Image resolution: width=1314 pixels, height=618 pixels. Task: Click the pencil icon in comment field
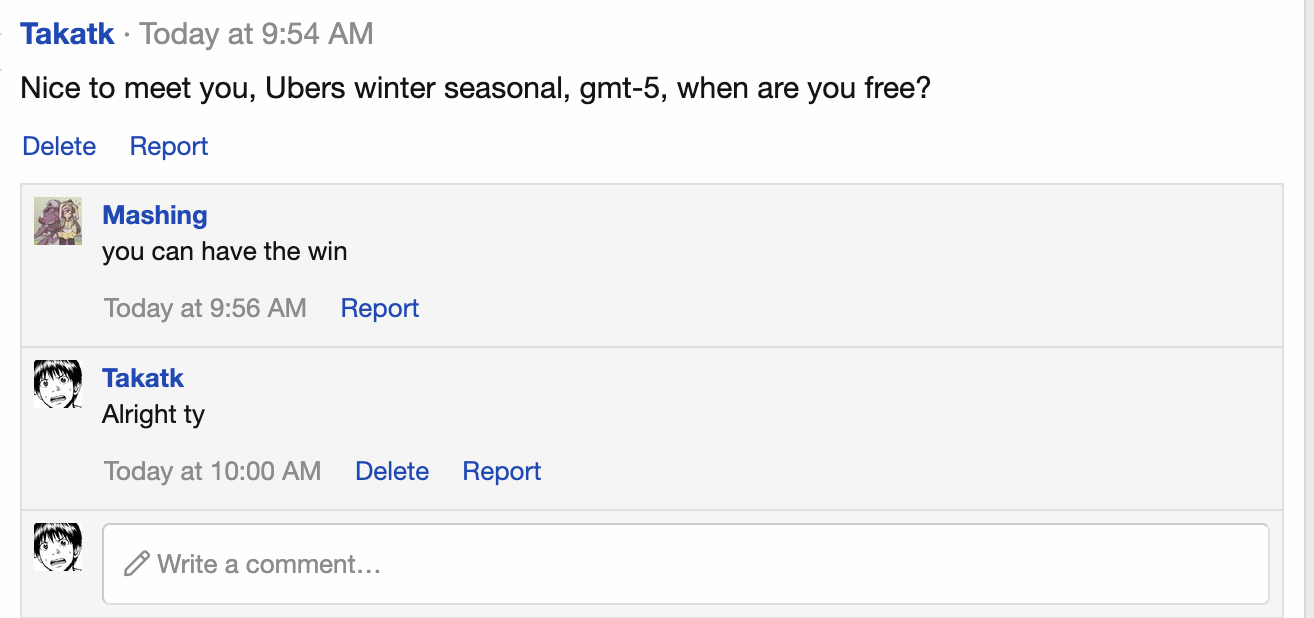tap(137, 564)
